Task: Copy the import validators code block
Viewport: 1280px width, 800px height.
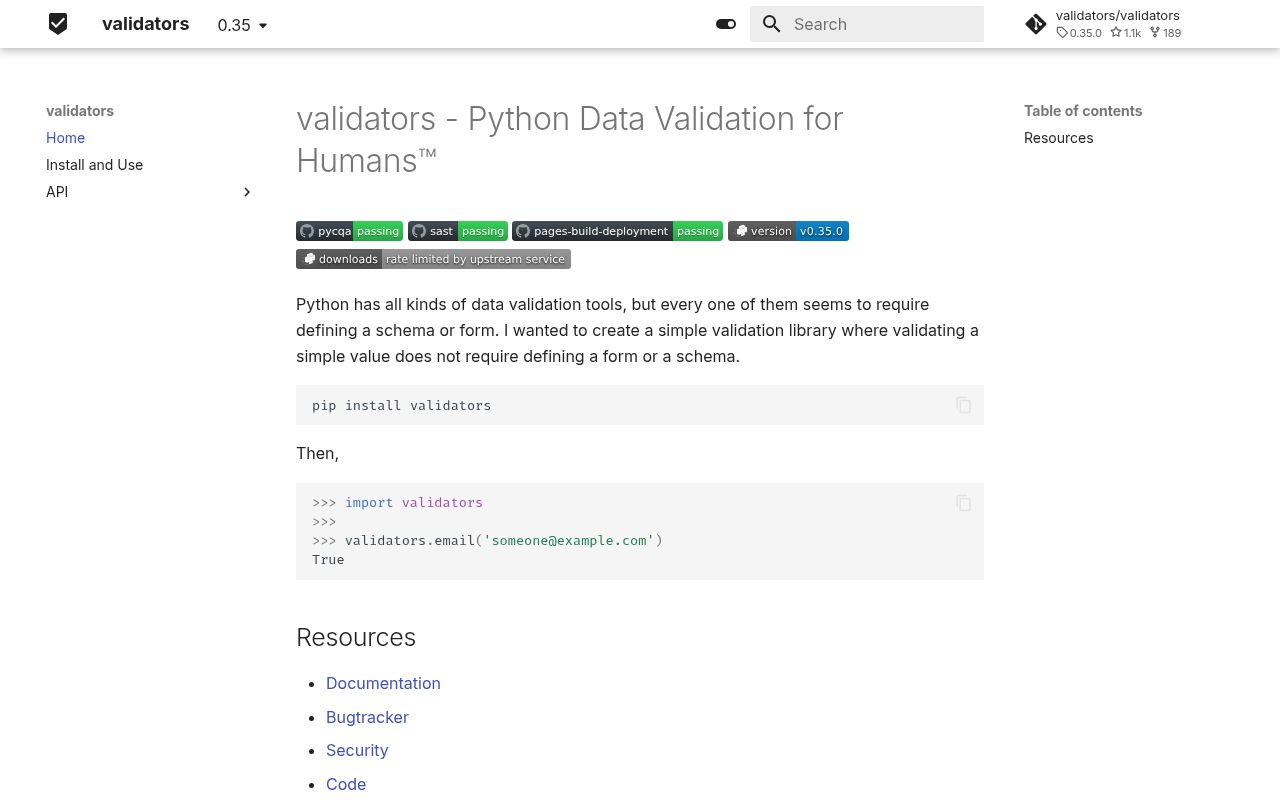Action: tap(963, 503)
